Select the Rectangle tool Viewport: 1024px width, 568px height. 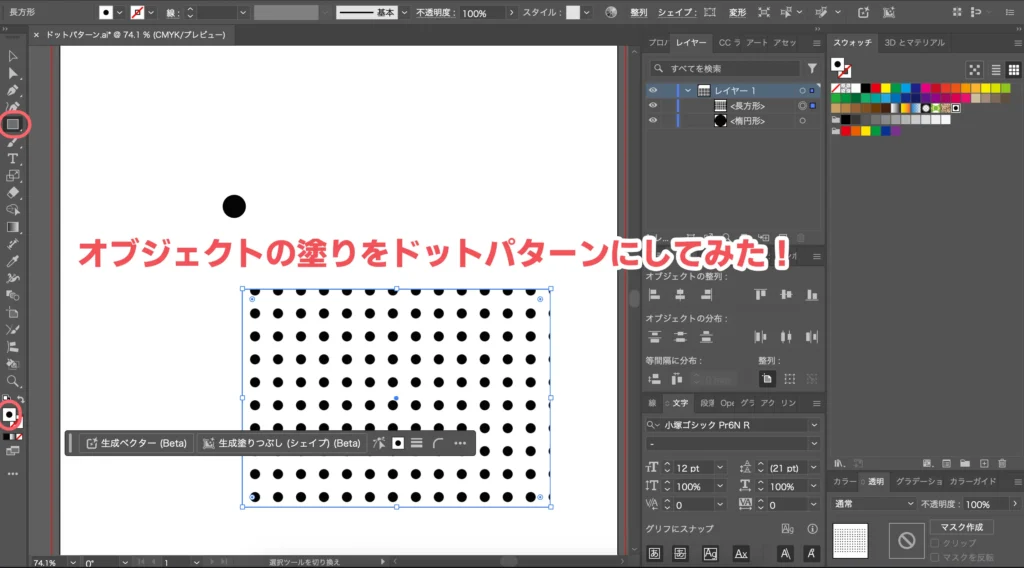(12, 124)
